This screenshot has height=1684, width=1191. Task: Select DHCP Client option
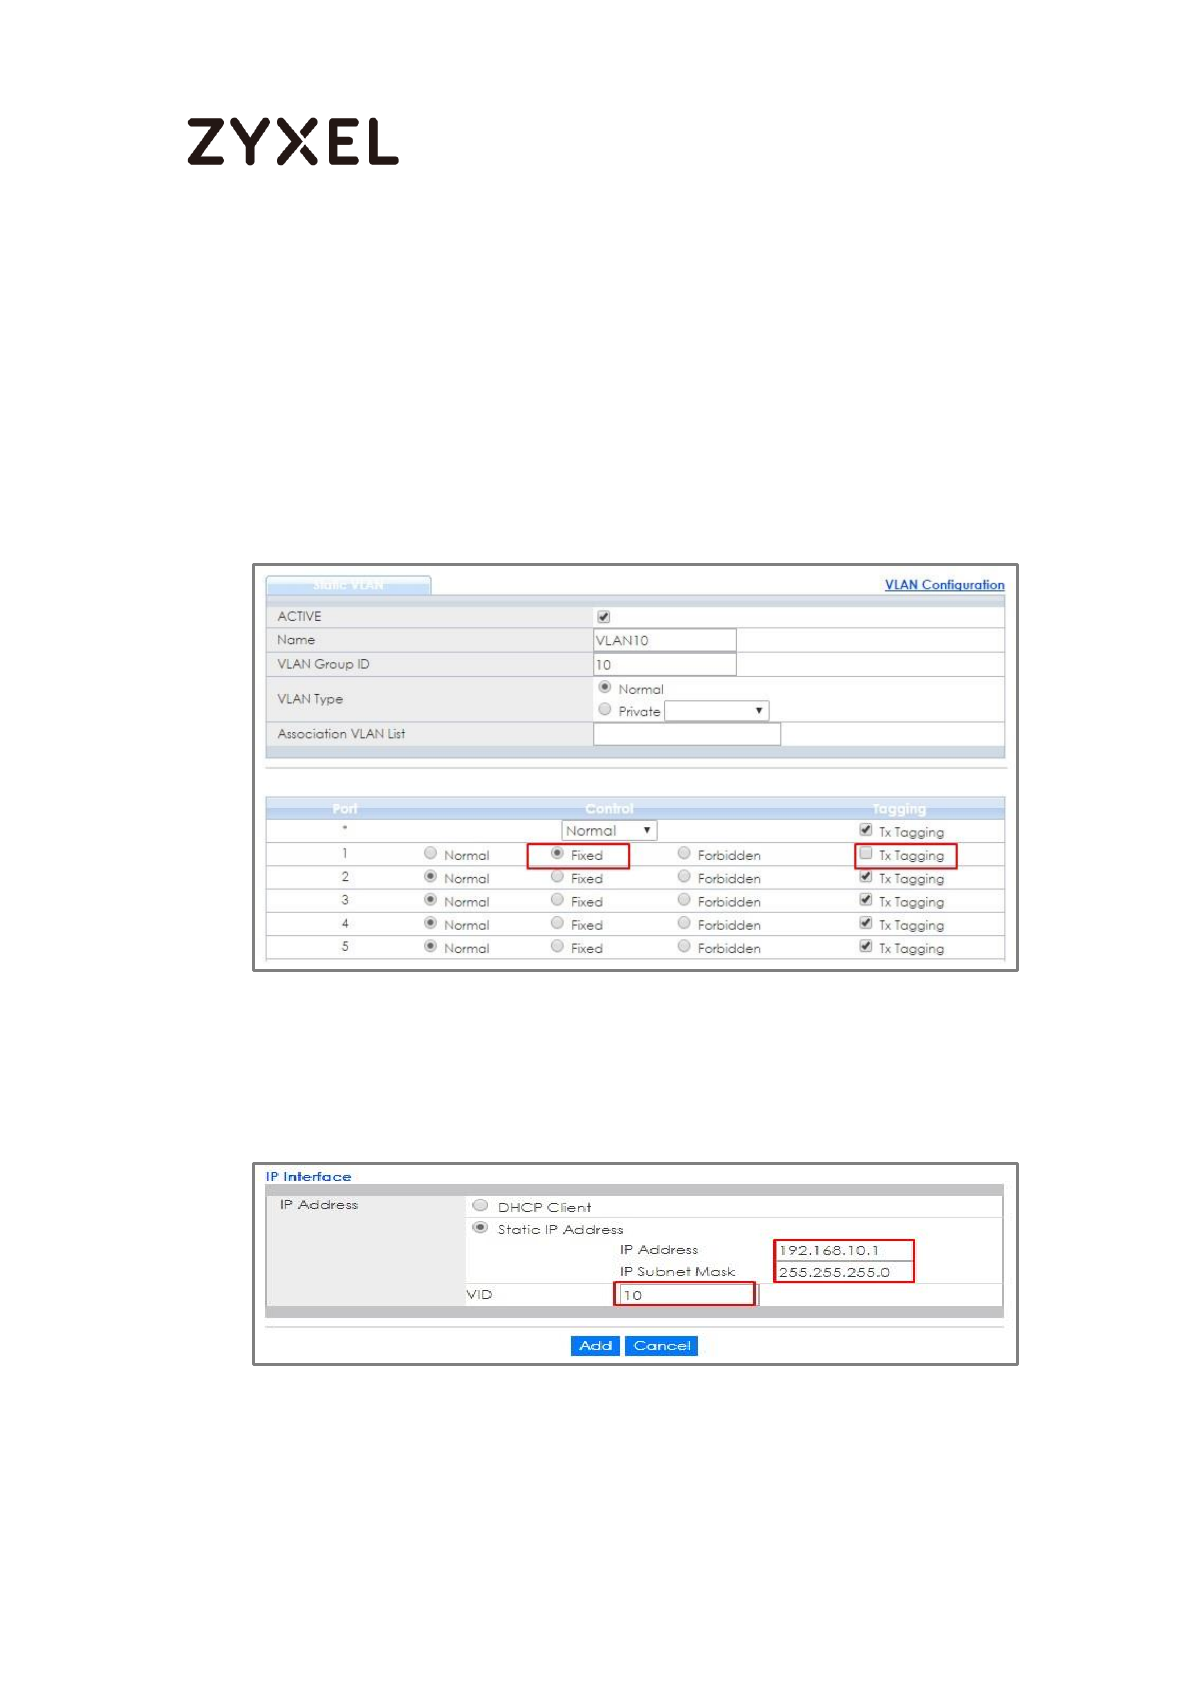(x=480, y=1206)
